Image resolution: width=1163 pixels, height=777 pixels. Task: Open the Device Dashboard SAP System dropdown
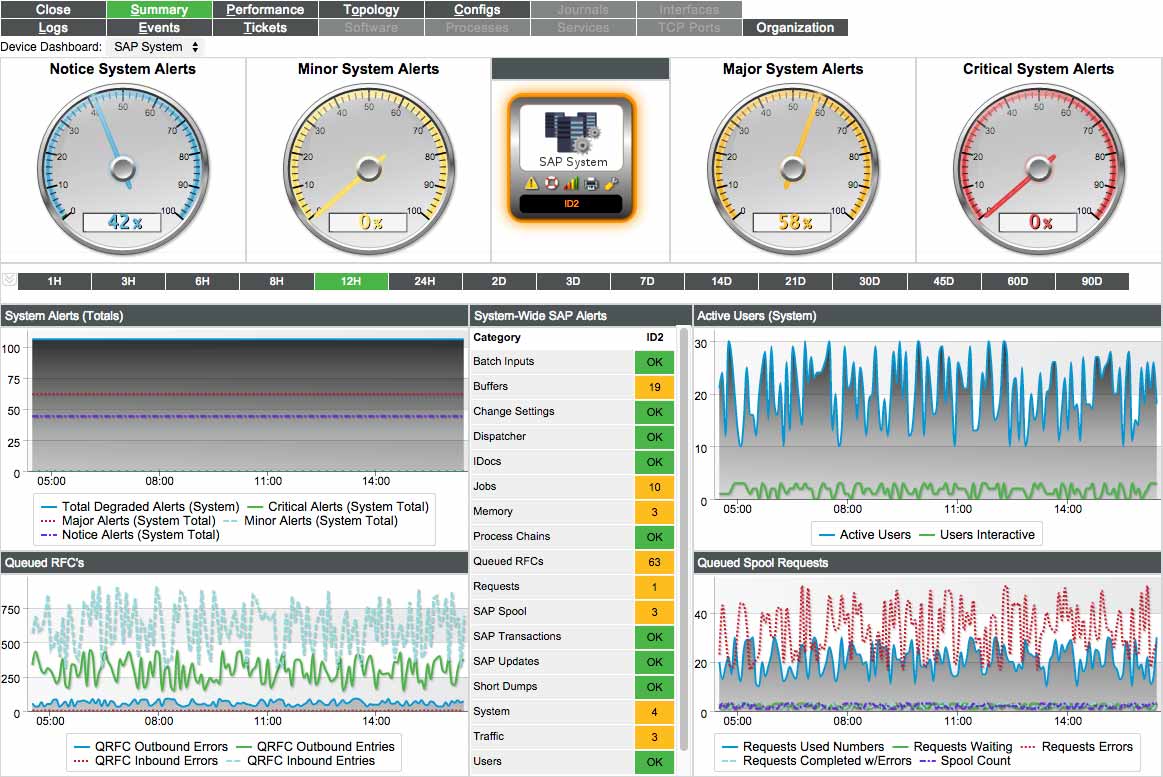[156, 47]
